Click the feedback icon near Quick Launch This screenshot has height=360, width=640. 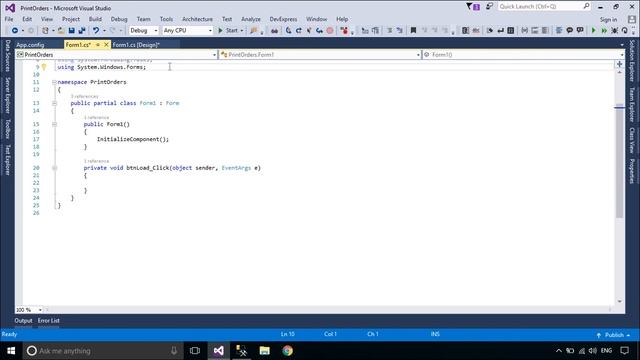(489, 7)
